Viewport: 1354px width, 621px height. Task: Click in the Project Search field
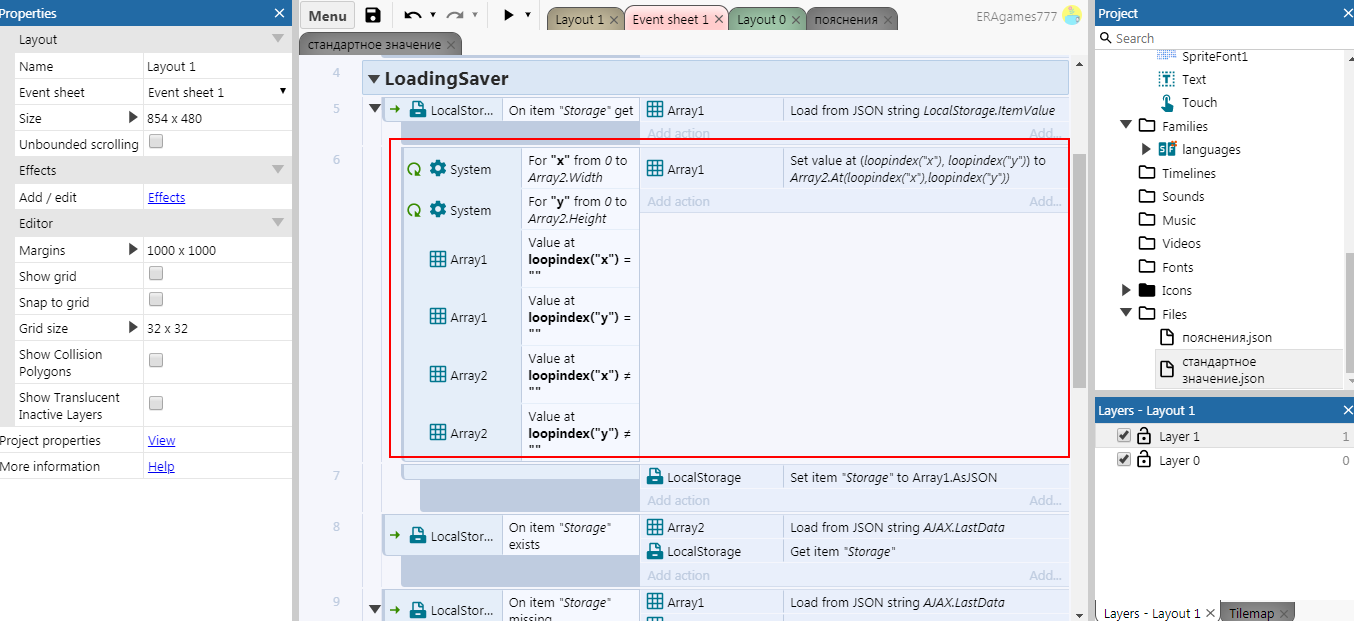[x=1225, y=38]
